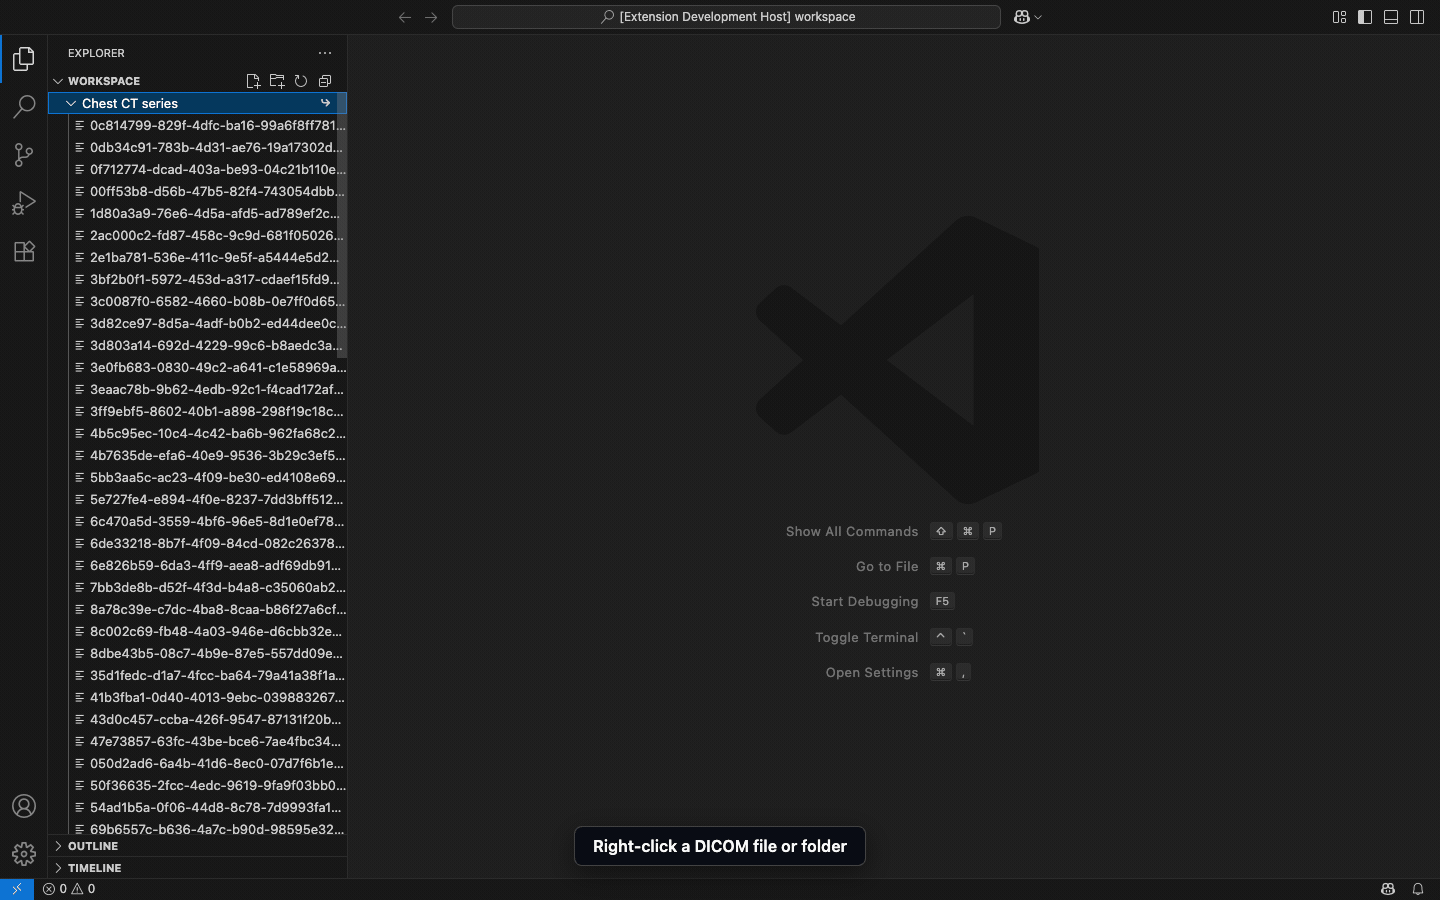The height and width of the screenshot is (900, 1440).
Task: Open Explorer views and more actions menu
Action: (325, 53)
